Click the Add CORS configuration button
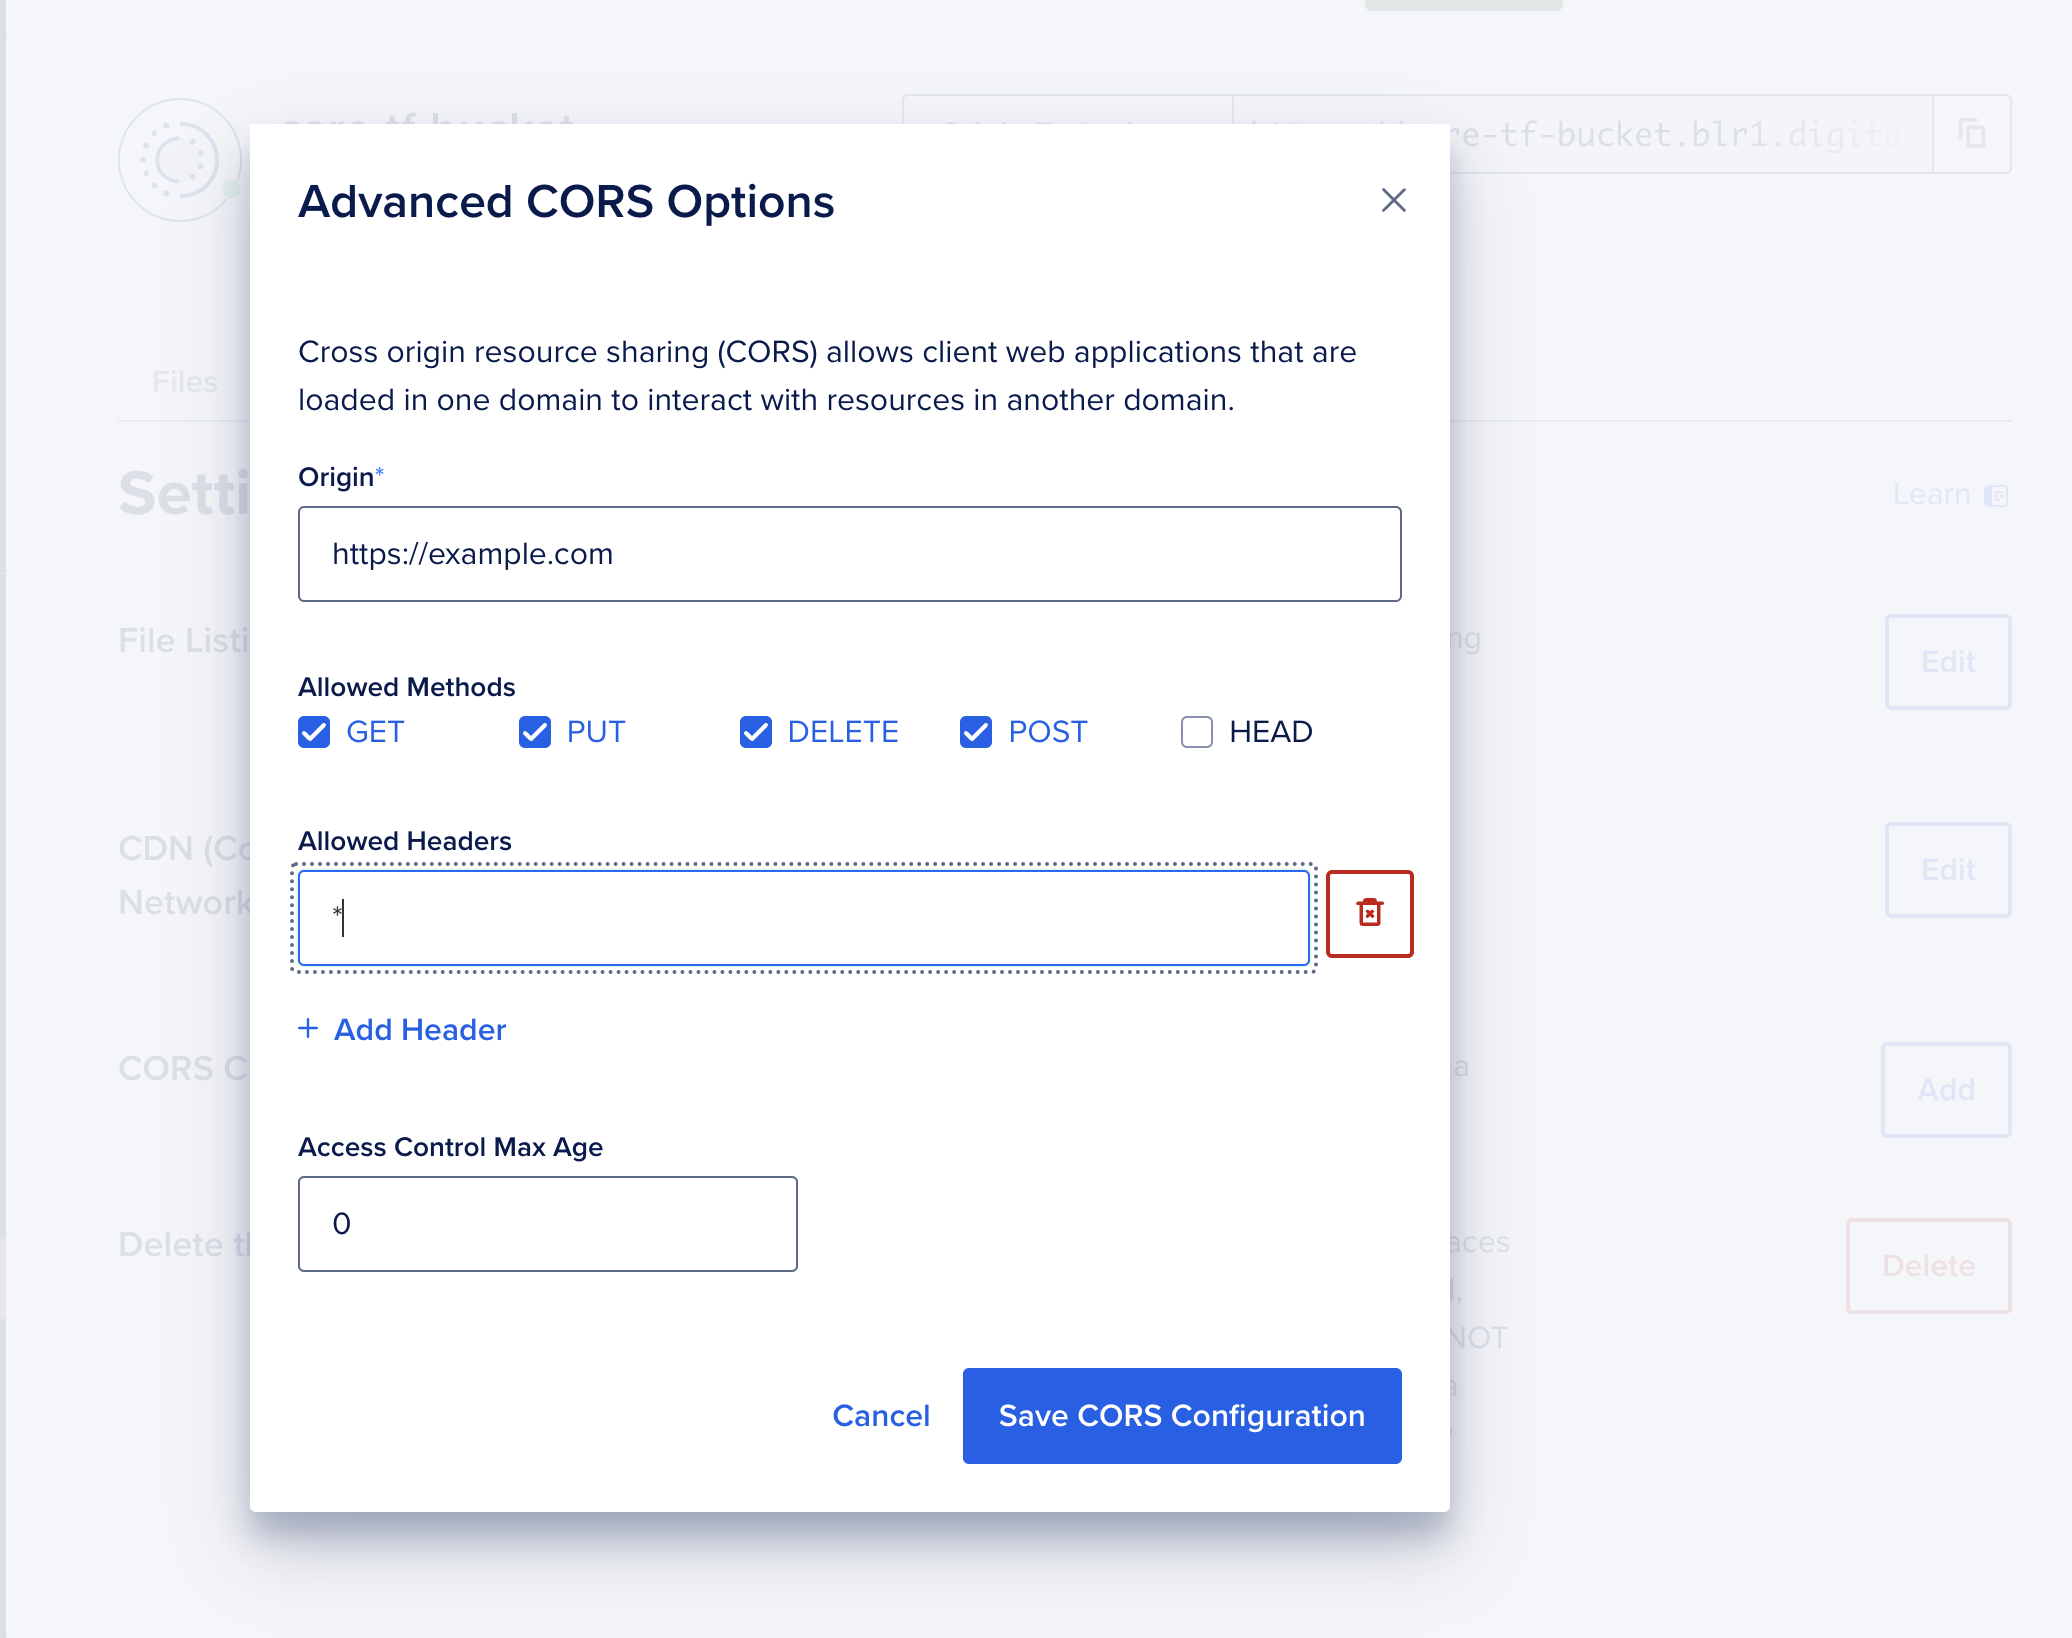Viewport: 2072px width, 1638px height. (1945, 1090)
